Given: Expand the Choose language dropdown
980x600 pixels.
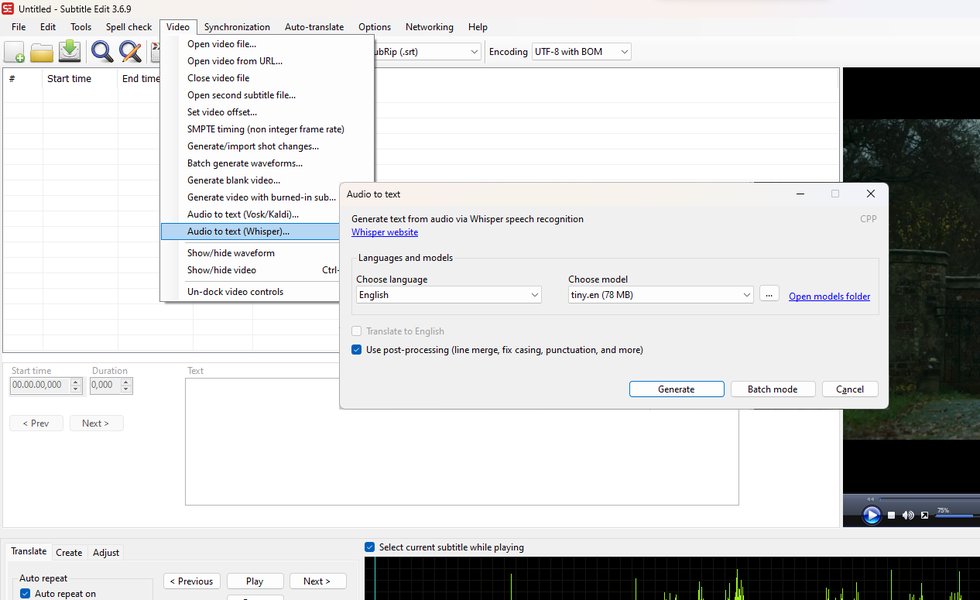Looking at the screenshot, I should [448, 295].
